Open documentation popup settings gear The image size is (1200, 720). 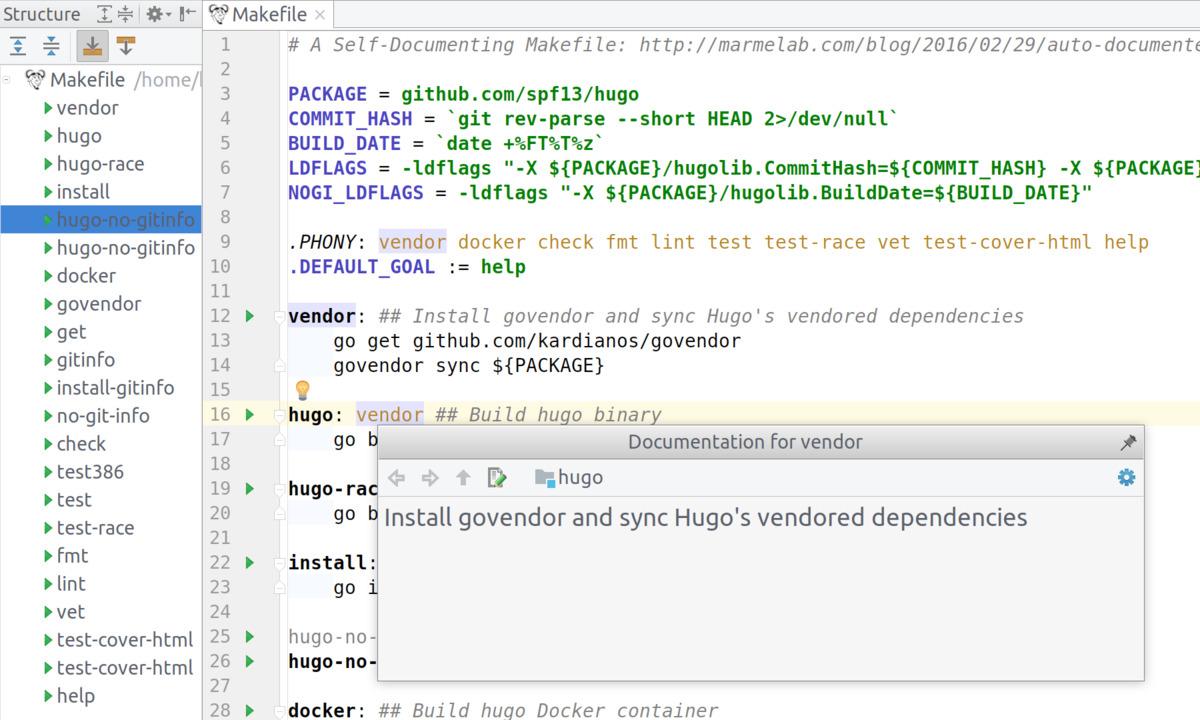point(1126,478)
